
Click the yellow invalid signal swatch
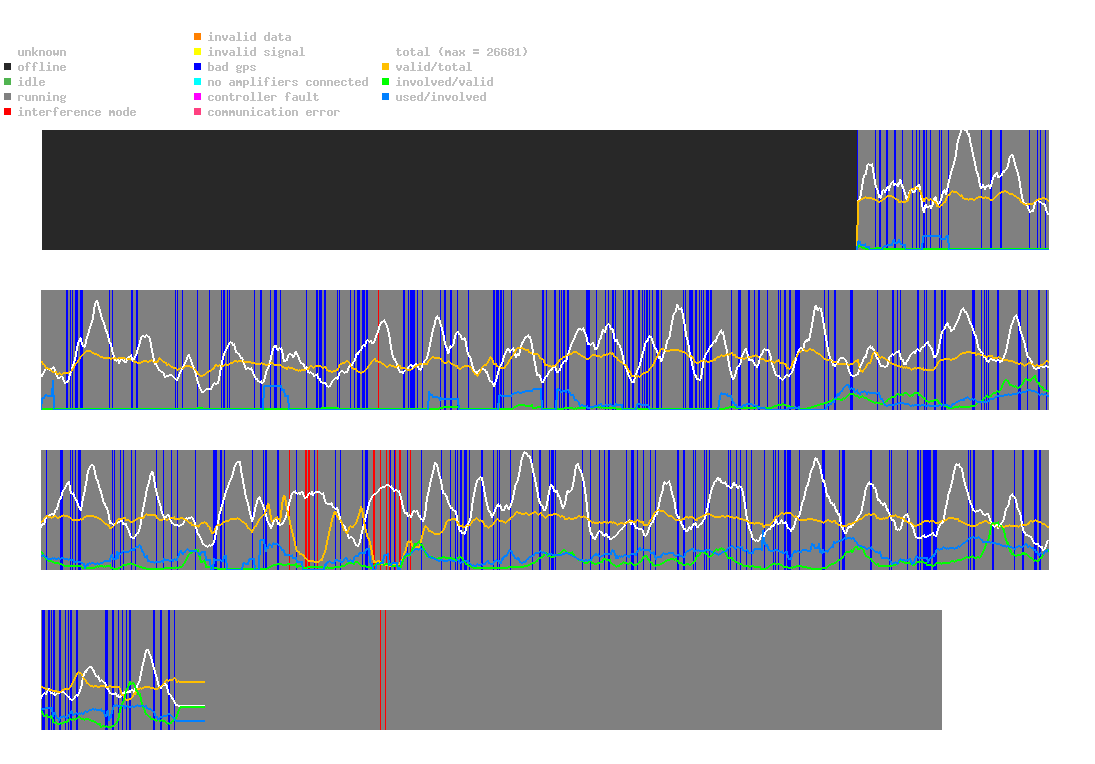pyautogui.click(x=198, y=52)
